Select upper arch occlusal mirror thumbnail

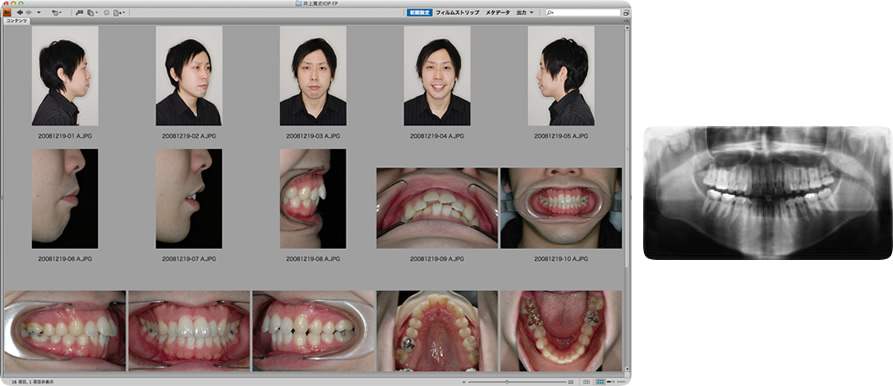coord(437,331)
